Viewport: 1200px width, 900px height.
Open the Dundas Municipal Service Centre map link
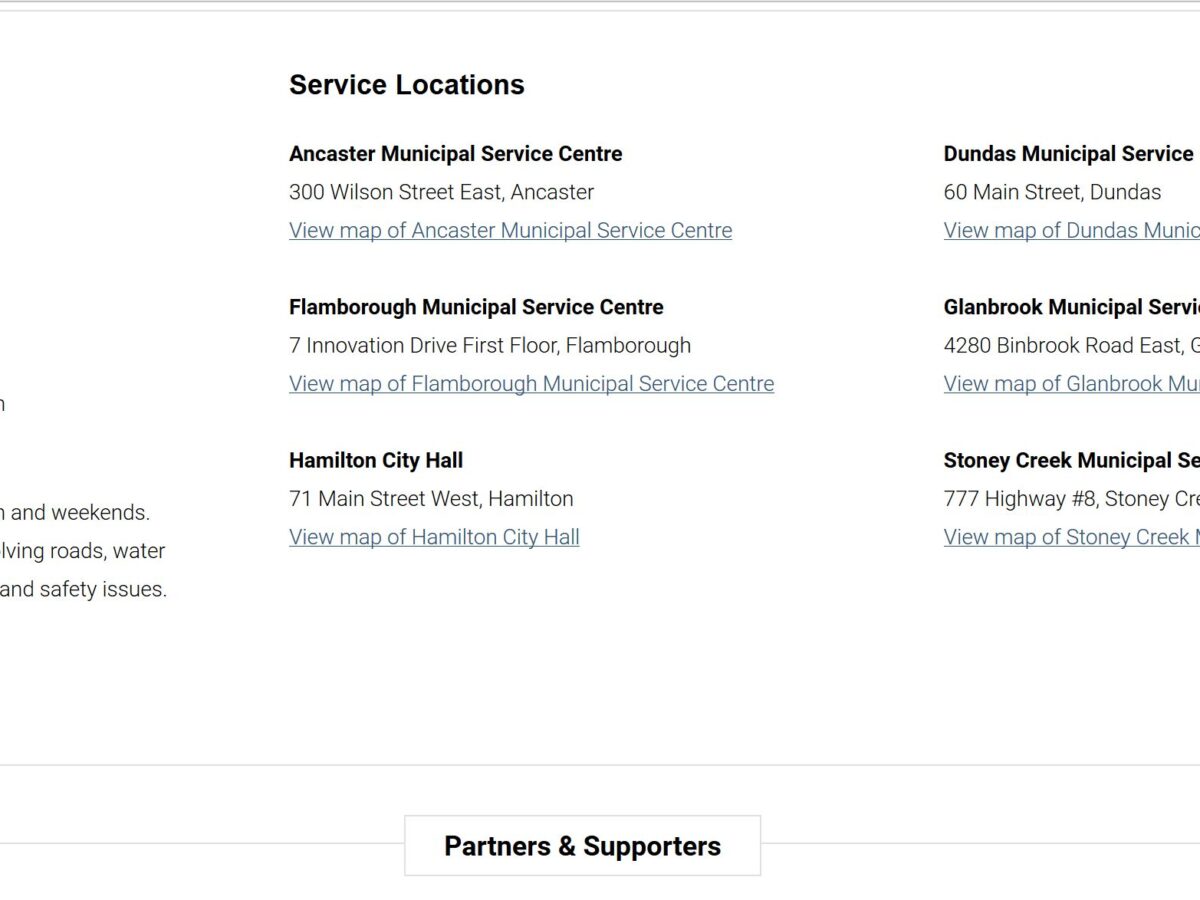pos(1071,230)
